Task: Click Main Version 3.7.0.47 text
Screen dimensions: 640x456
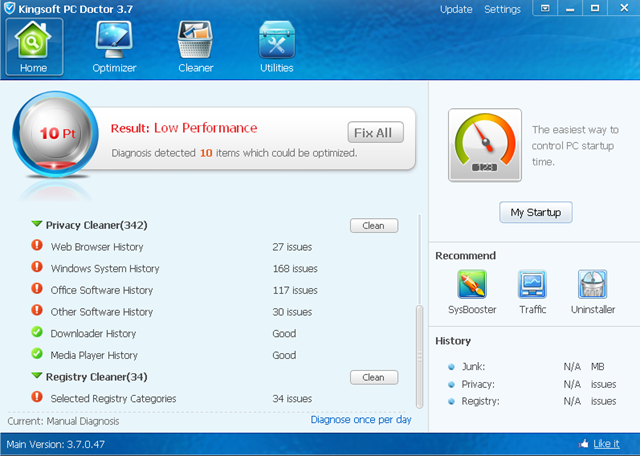Action: coord(56,444)
